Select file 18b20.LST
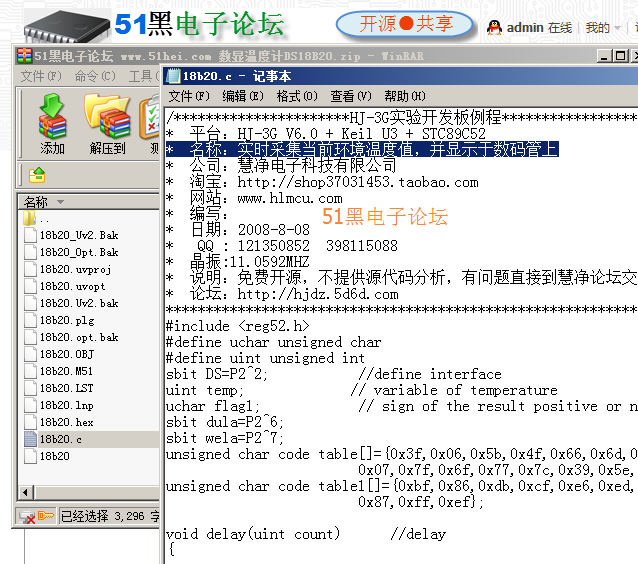The width and height of the screenshot is (638, 564). tap(59, 388)
